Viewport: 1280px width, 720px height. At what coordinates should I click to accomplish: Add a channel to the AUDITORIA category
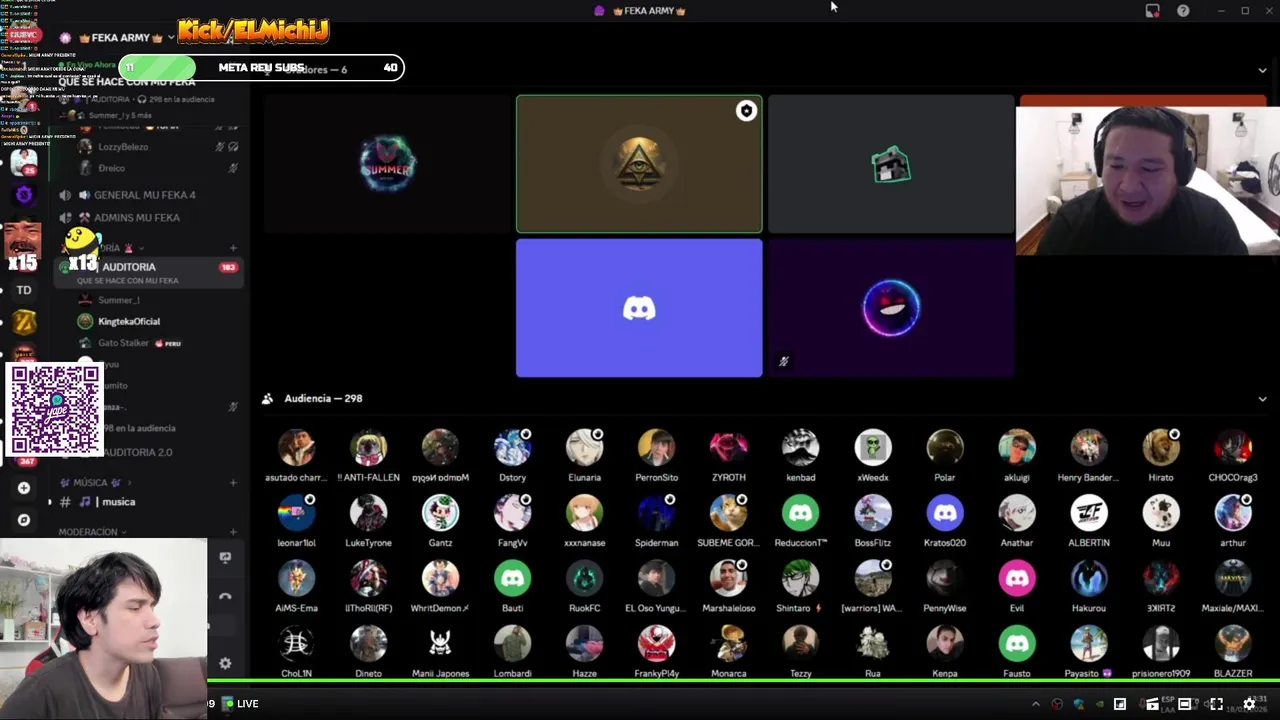point(233,248)
